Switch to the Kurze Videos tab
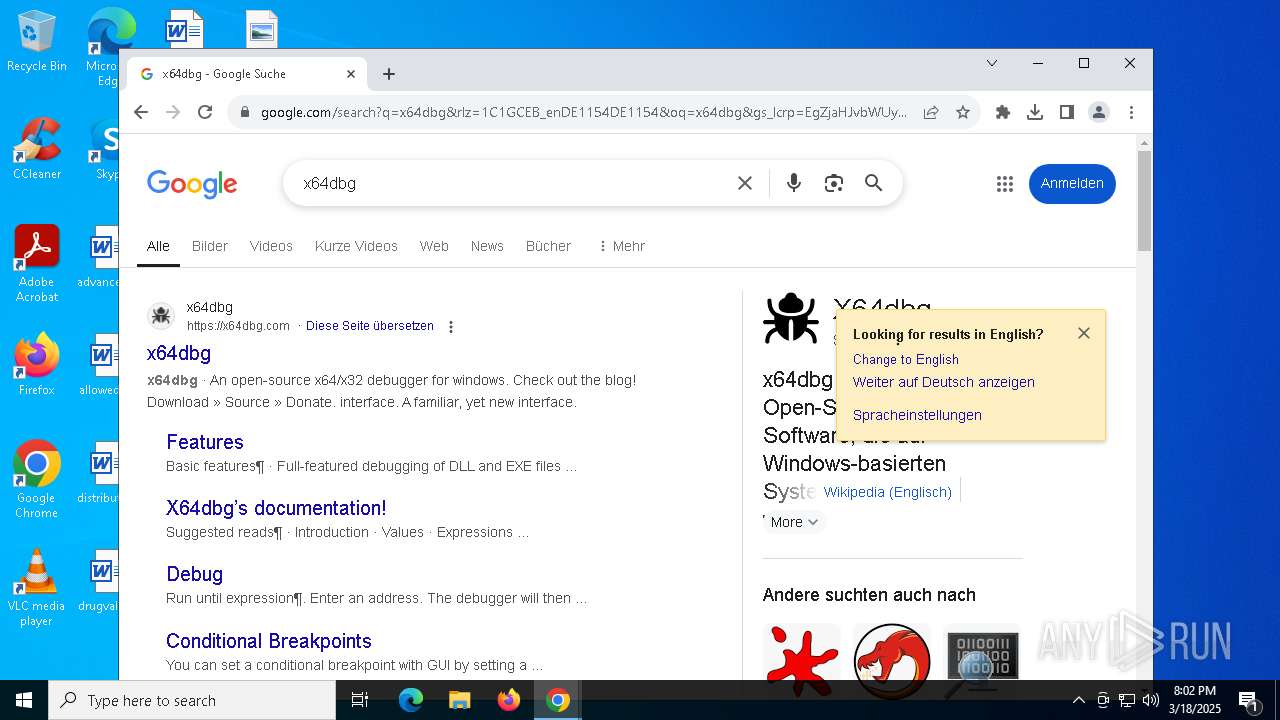The image size is (1280, 720). coord(356,246)
